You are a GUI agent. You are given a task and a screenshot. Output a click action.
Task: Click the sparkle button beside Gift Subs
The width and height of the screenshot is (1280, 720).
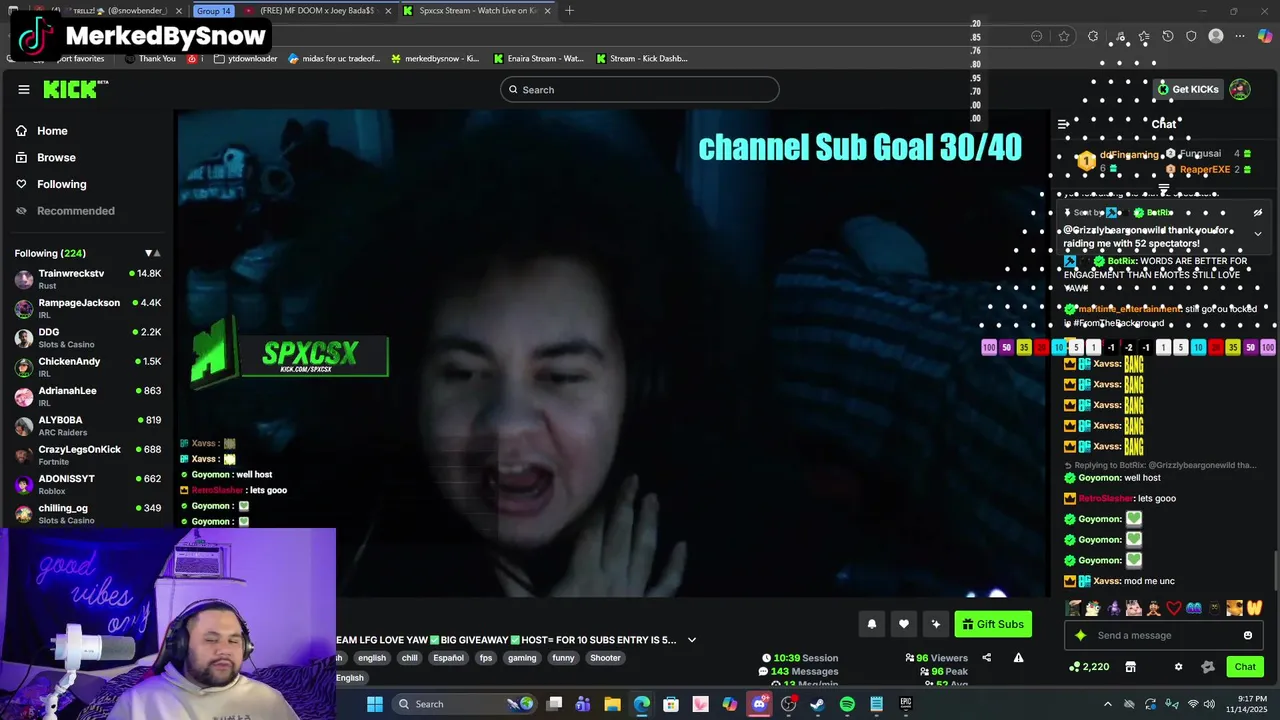point(936,624)
